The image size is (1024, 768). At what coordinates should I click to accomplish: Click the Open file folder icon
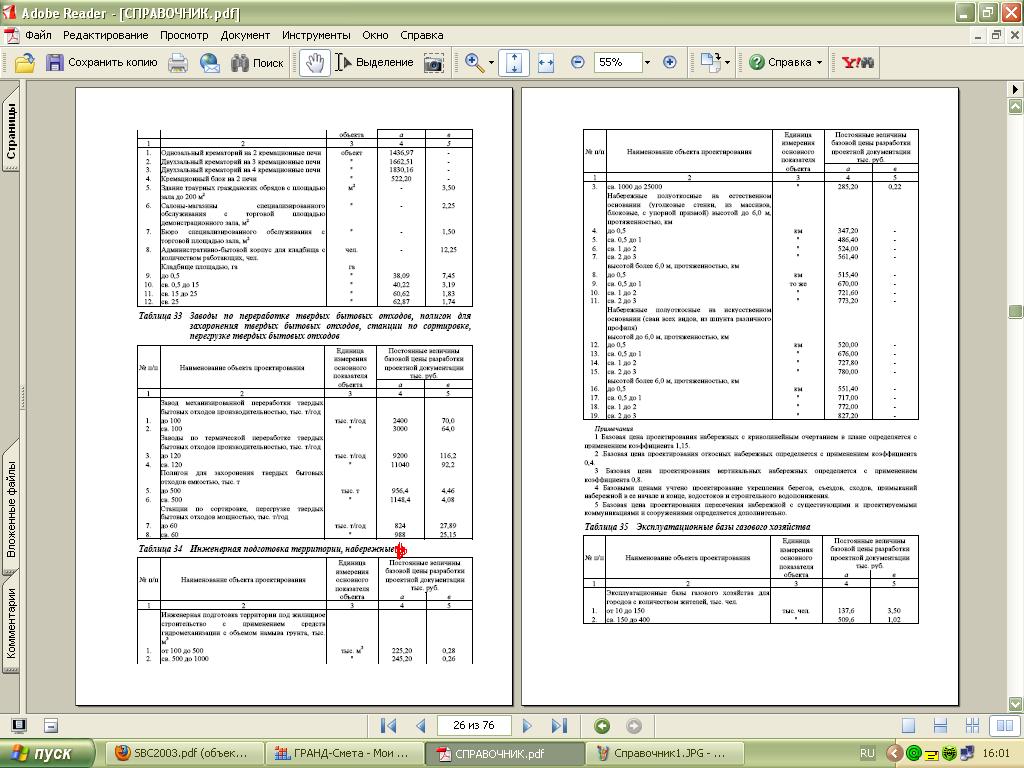point(24,63)
